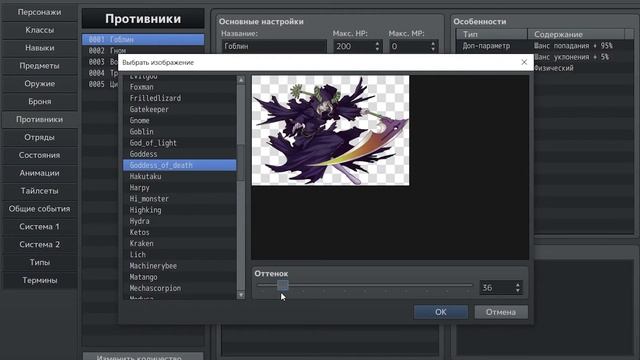Switch to Система 2 tab

39,245
